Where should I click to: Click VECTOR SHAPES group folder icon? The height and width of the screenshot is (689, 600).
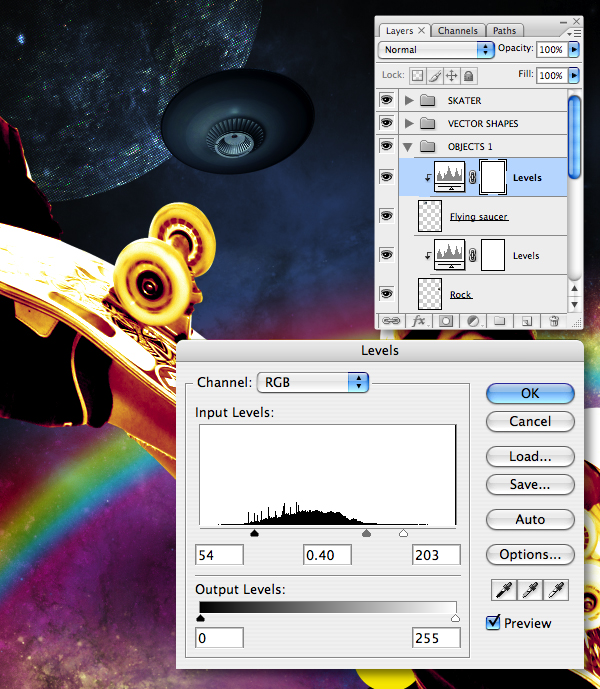coord(427,123)
